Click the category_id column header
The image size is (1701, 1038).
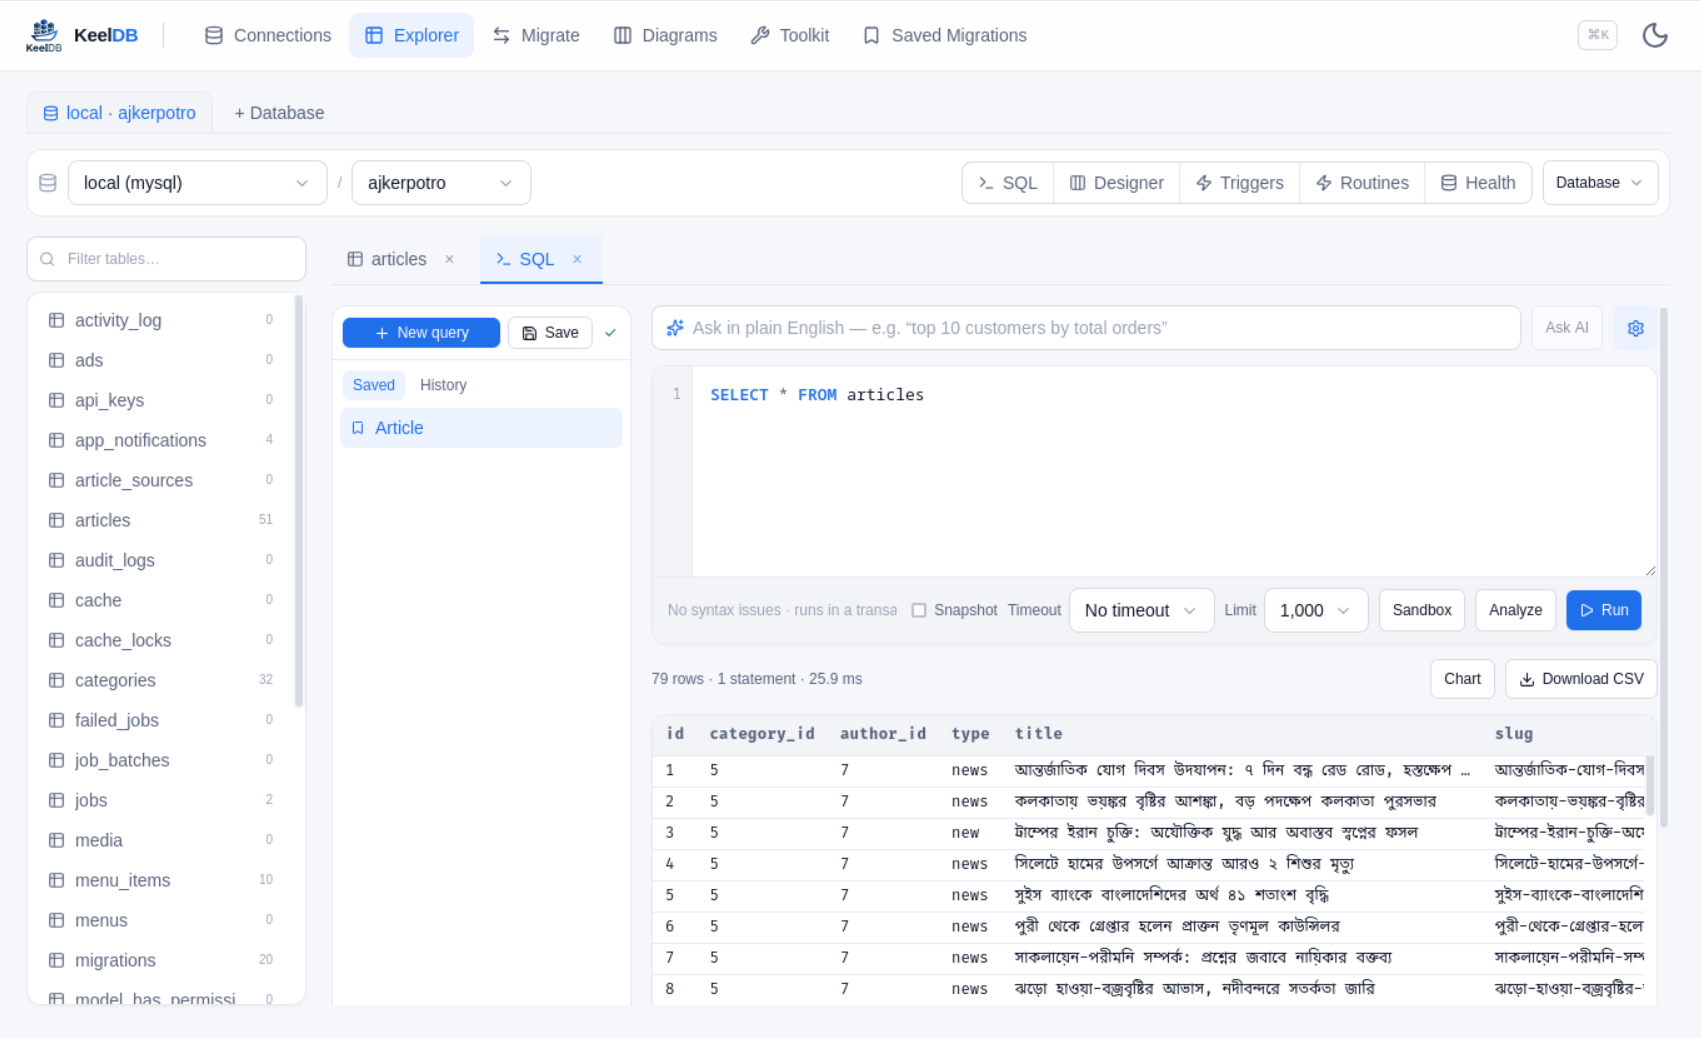coord(762,734)
